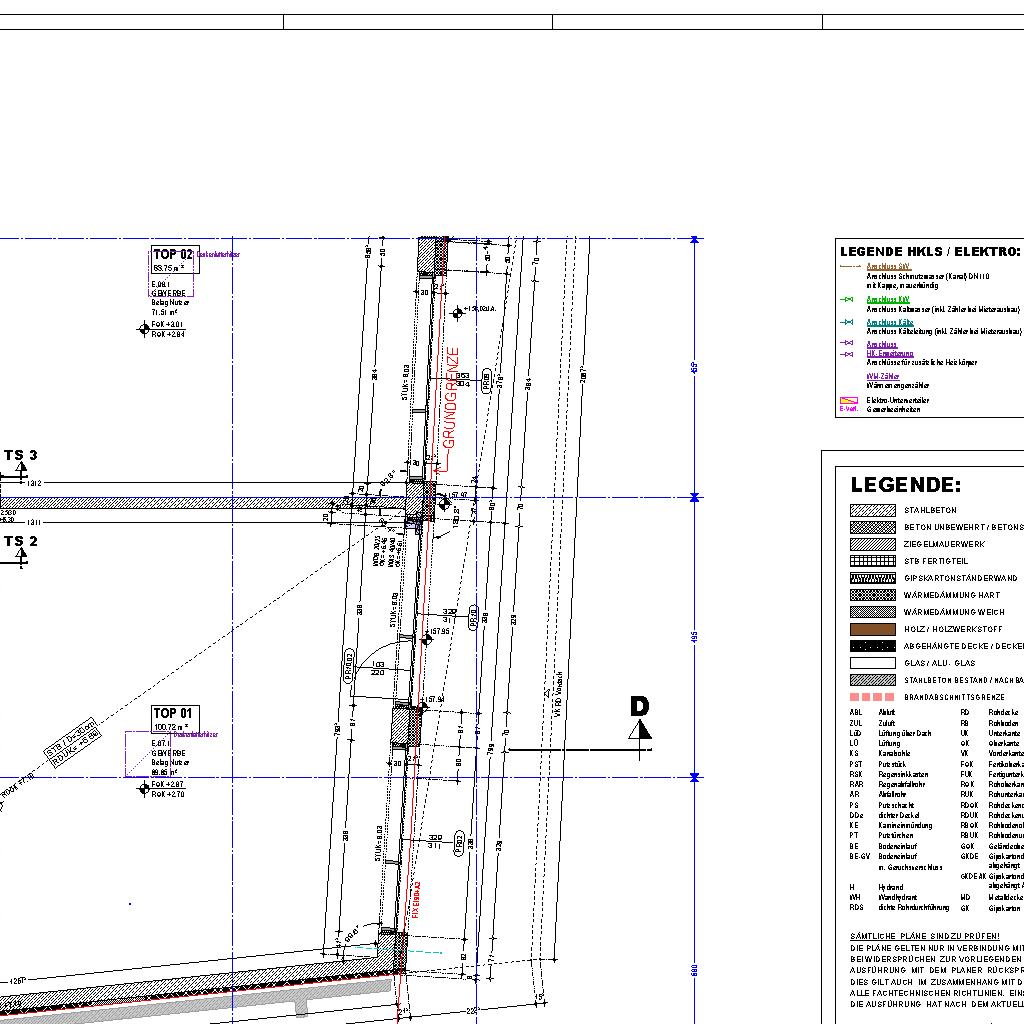Click the Stahlbeton hatch swatch in legend
Image resolution: width=1024 pixels, height=1024 pixels.
point(872,510)
